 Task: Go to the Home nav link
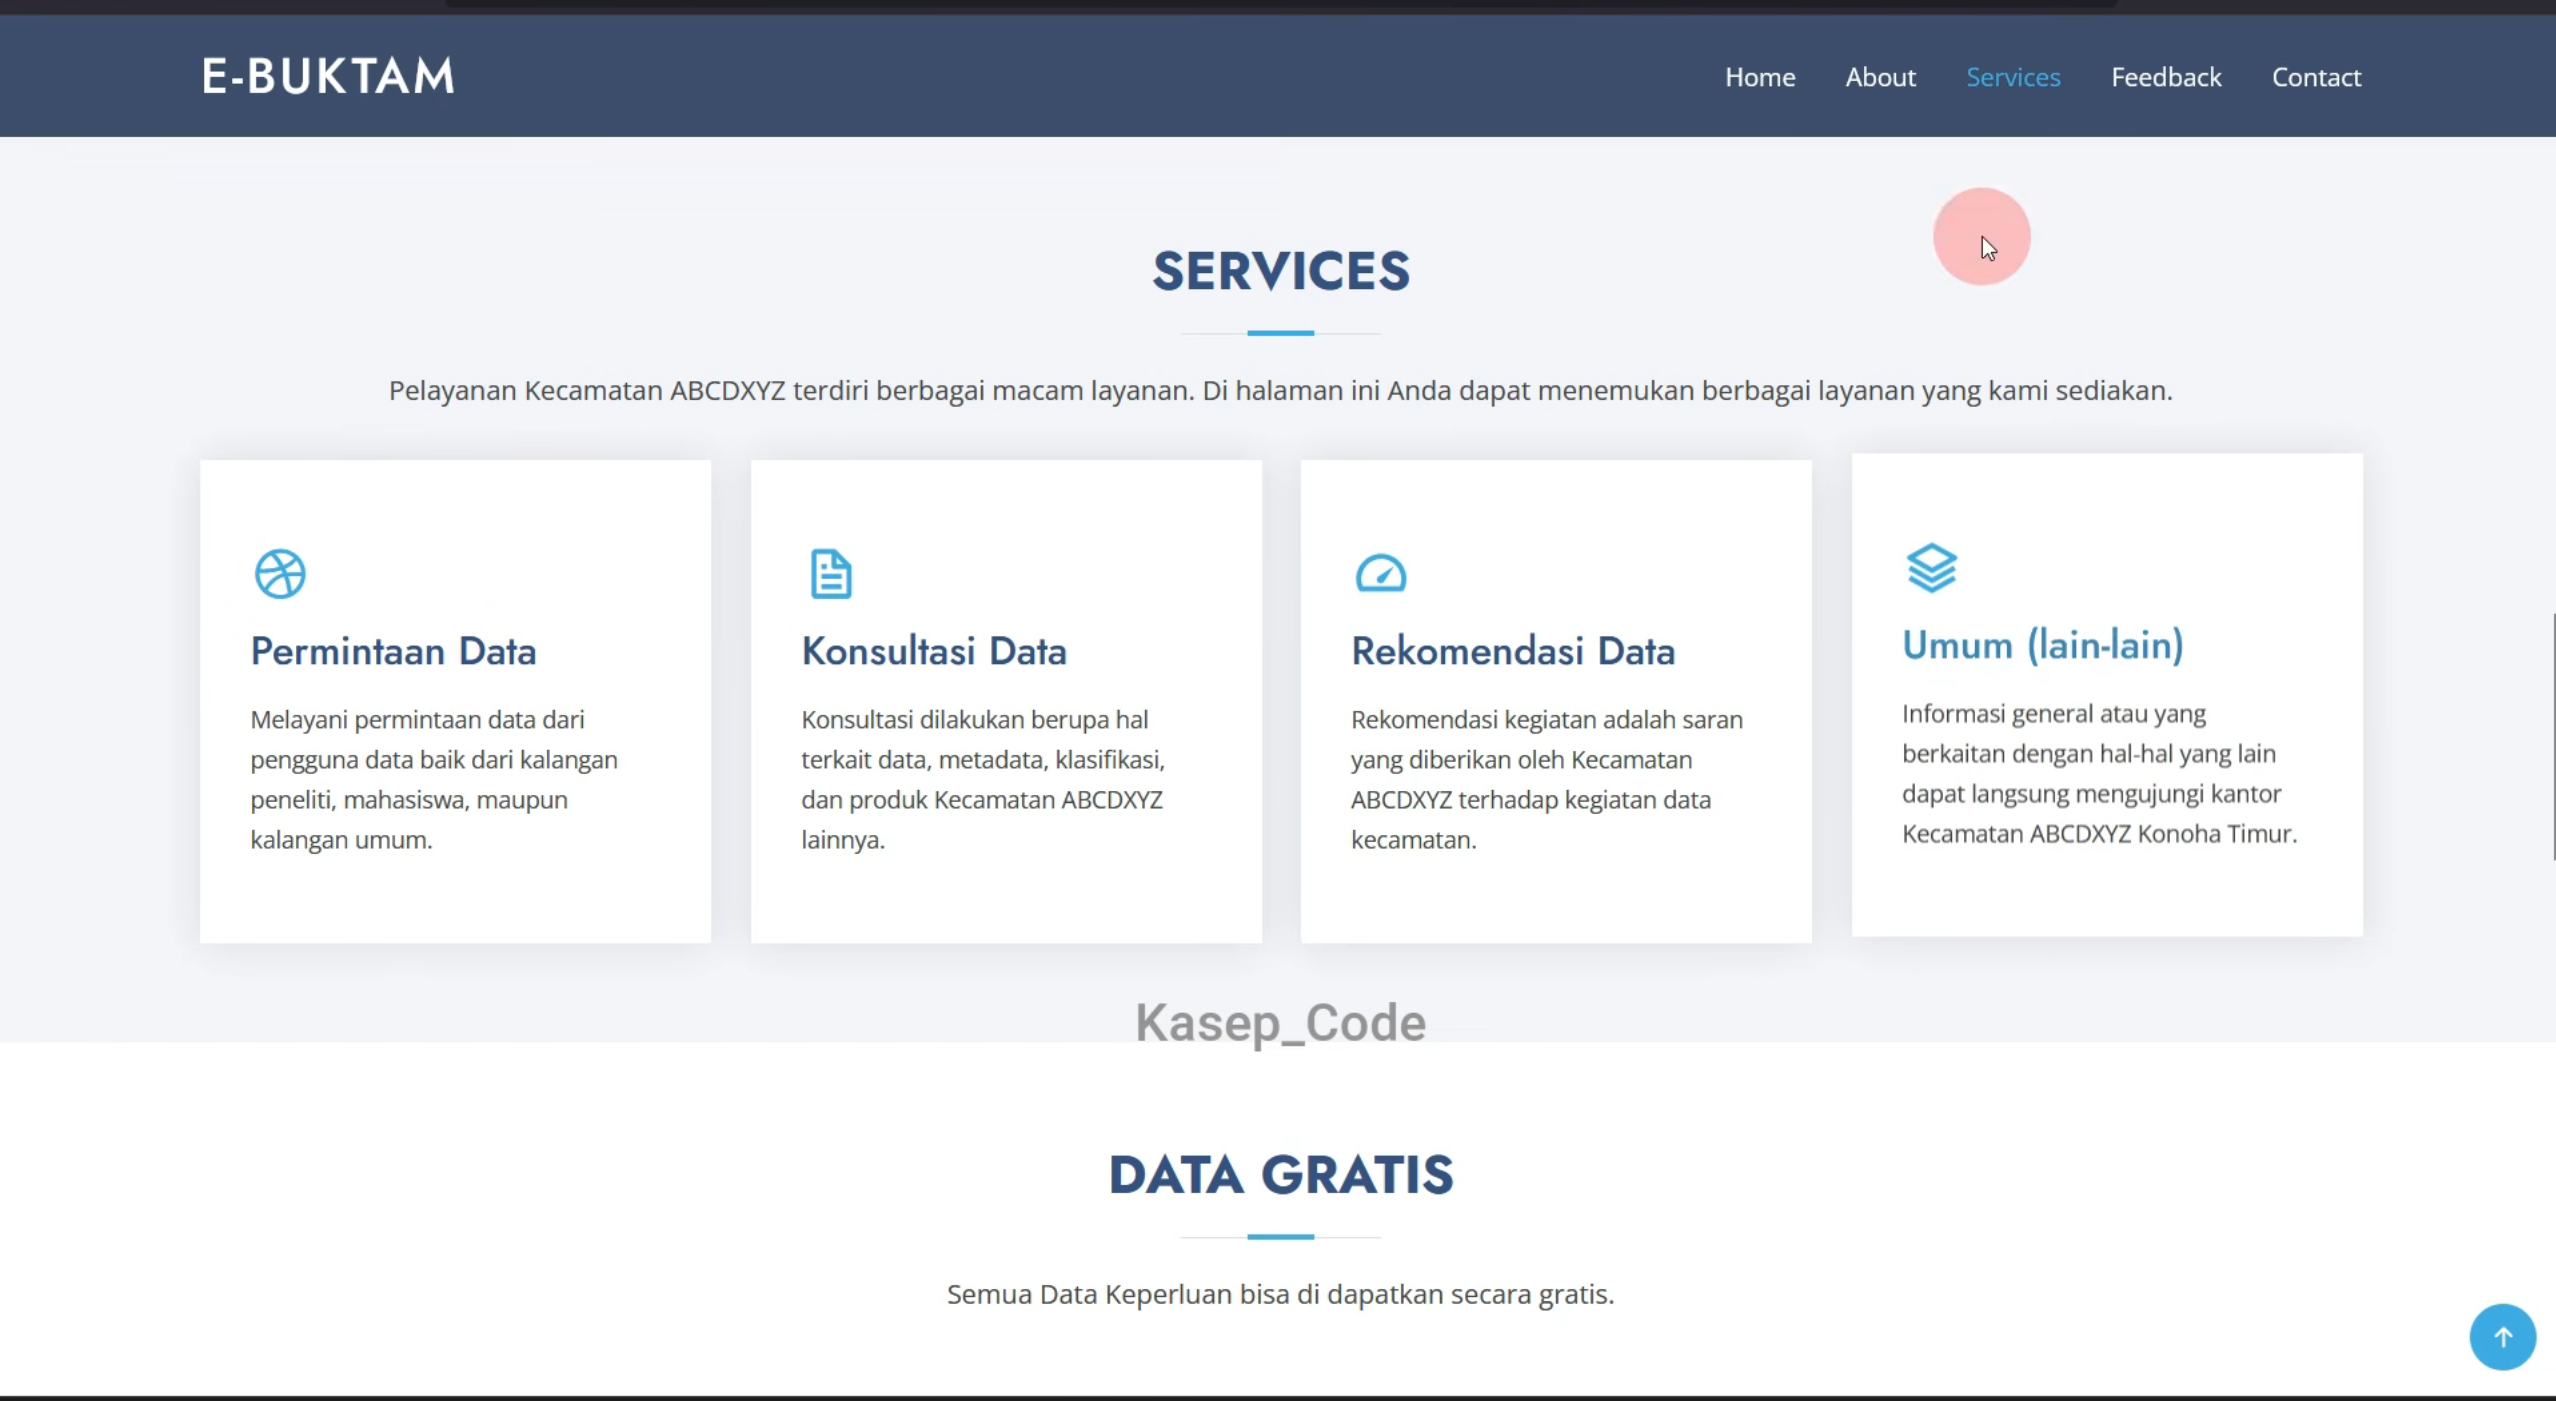(x=1760, y=77)
